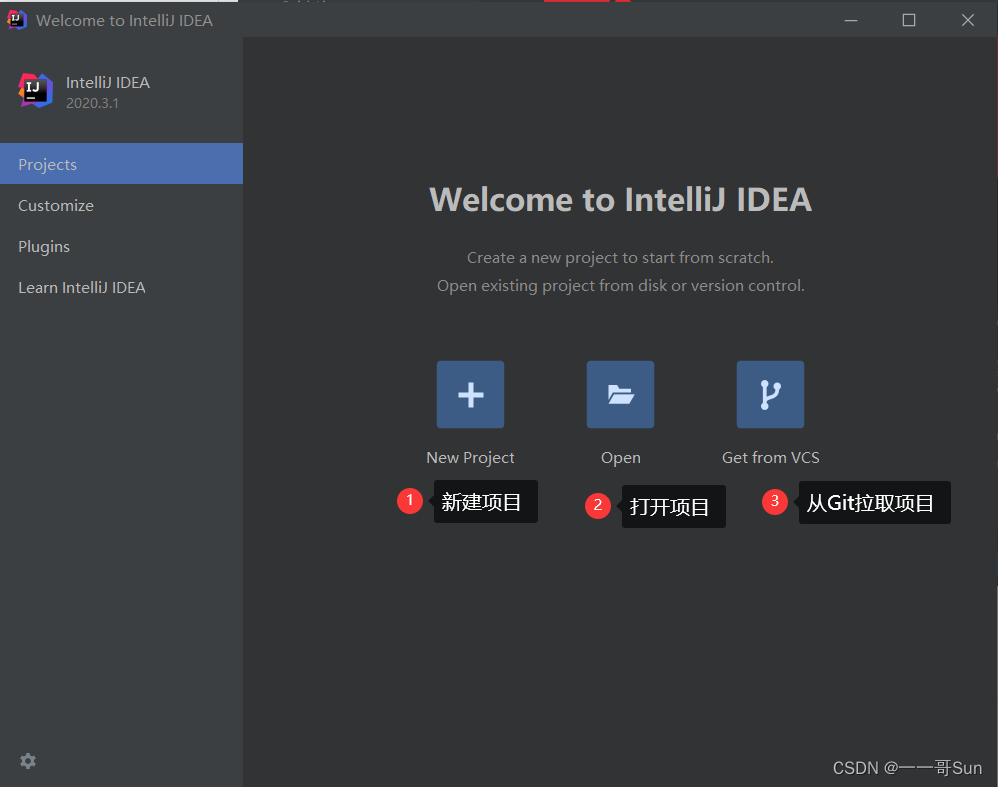Screen dimensions: 998x787
Task: Click the 'Create a new project' description line
Action: click(x=621, y=258)
